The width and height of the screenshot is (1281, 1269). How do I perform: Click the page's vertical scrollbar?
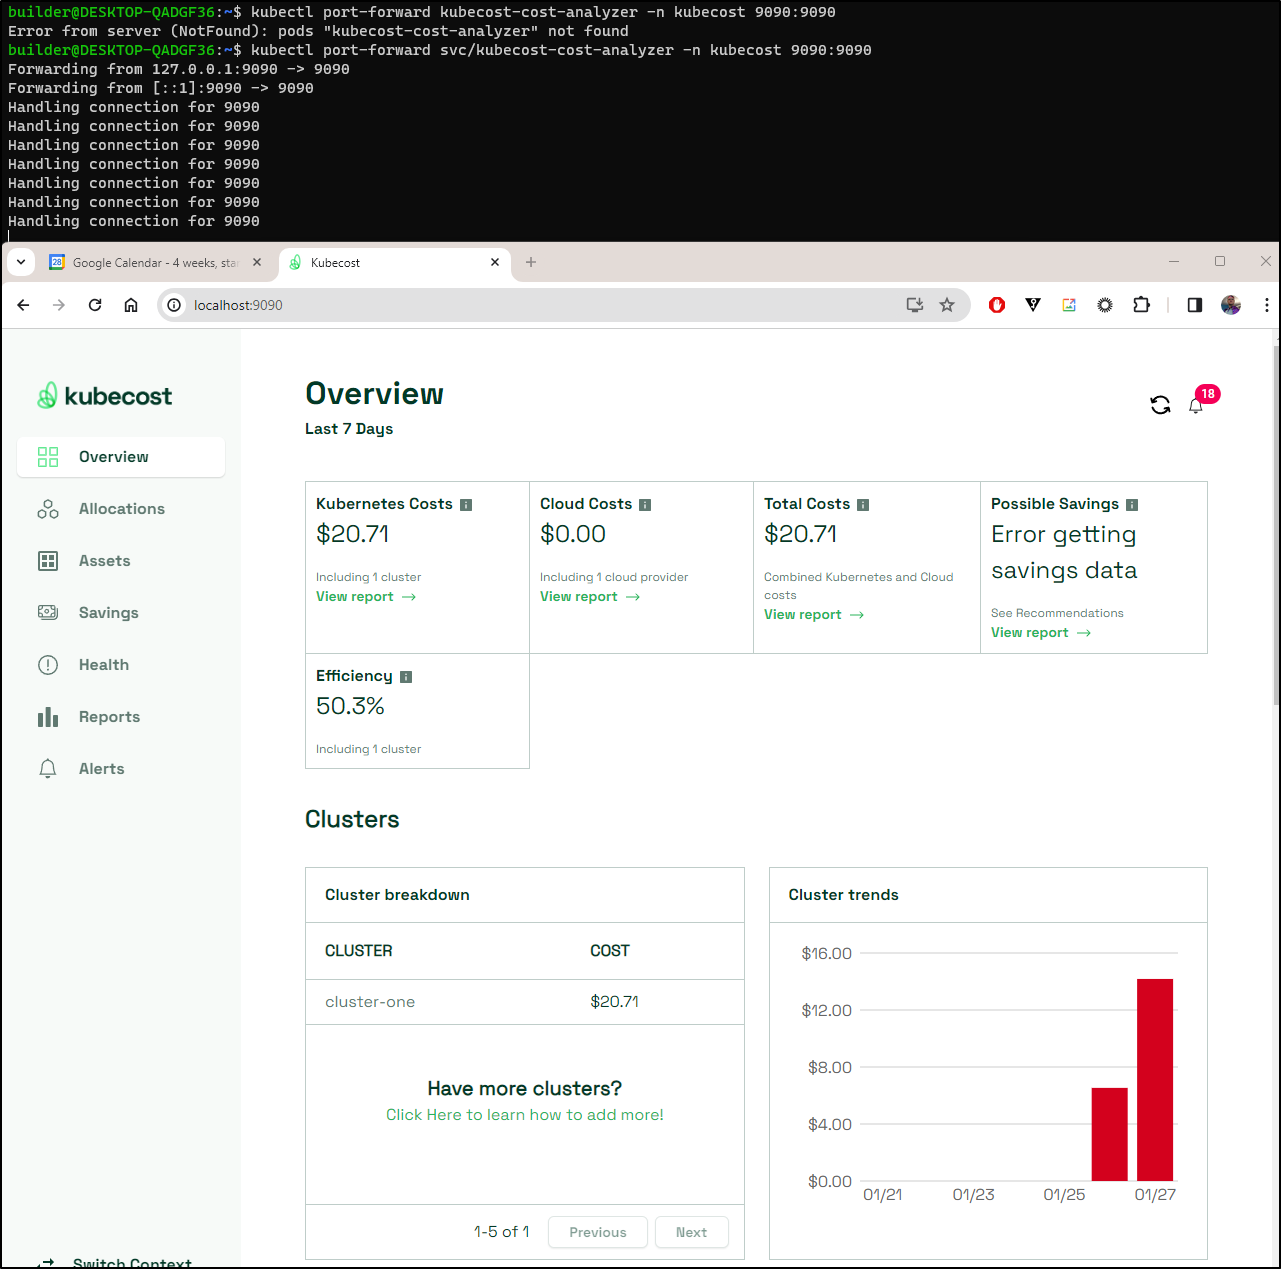(1275, 525)
